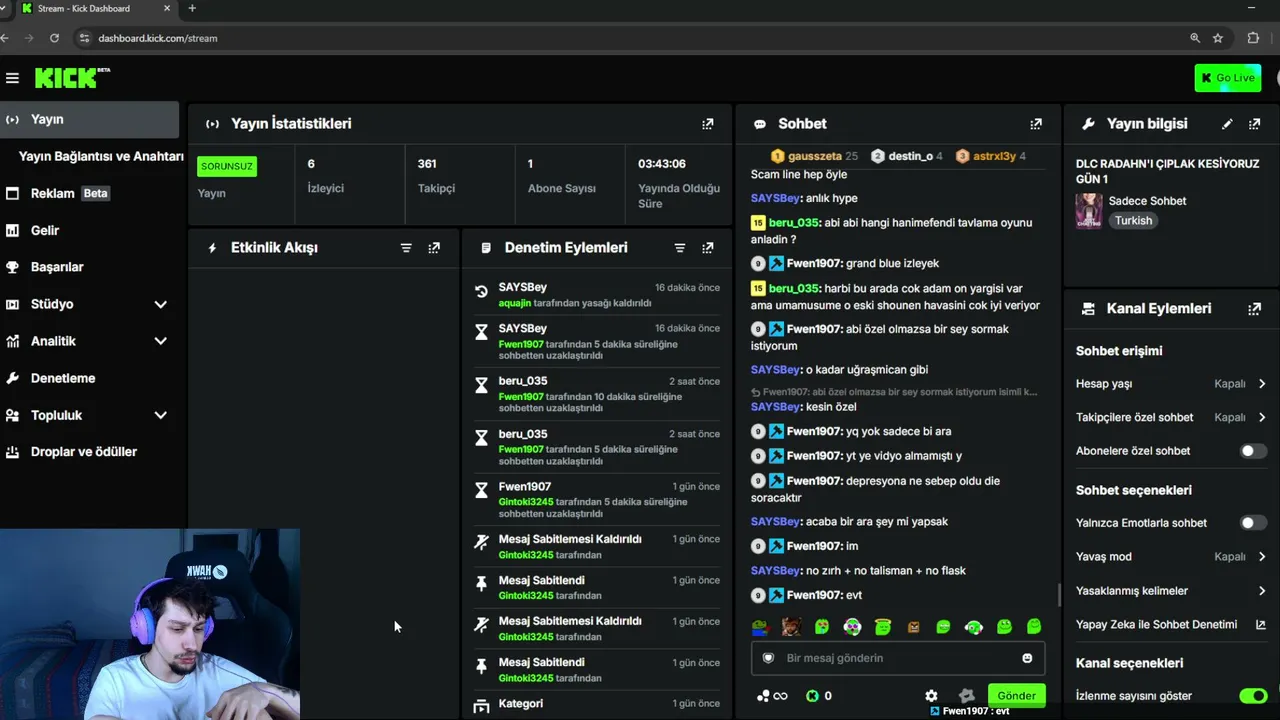Select Yayın in the sidebar
Screen dimensions: 1280x720
(90, 119)
